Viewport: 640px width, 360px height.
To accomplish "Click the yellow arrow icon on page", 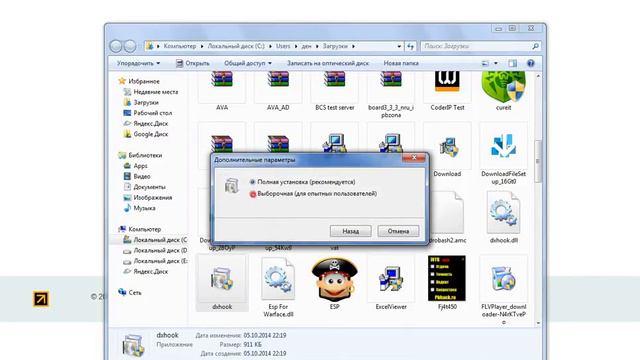I will pos(41,299).
